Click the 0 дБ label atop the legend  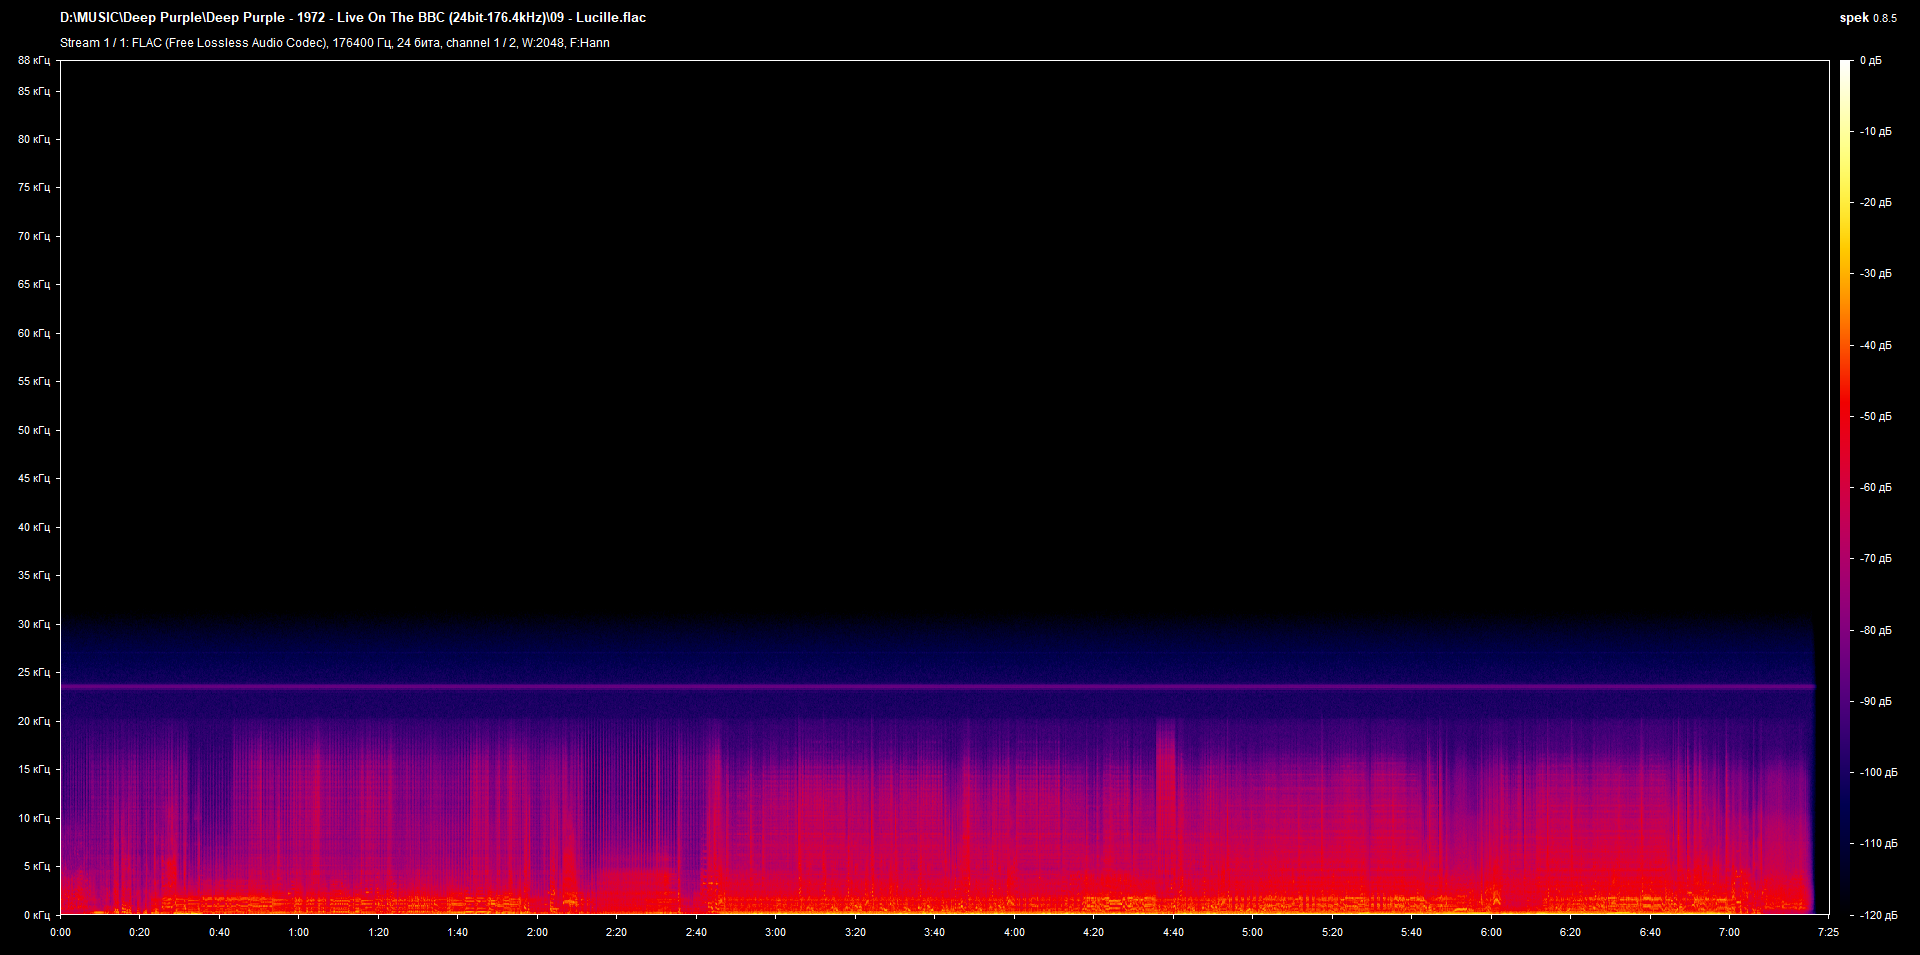[x=1873, y=60]
